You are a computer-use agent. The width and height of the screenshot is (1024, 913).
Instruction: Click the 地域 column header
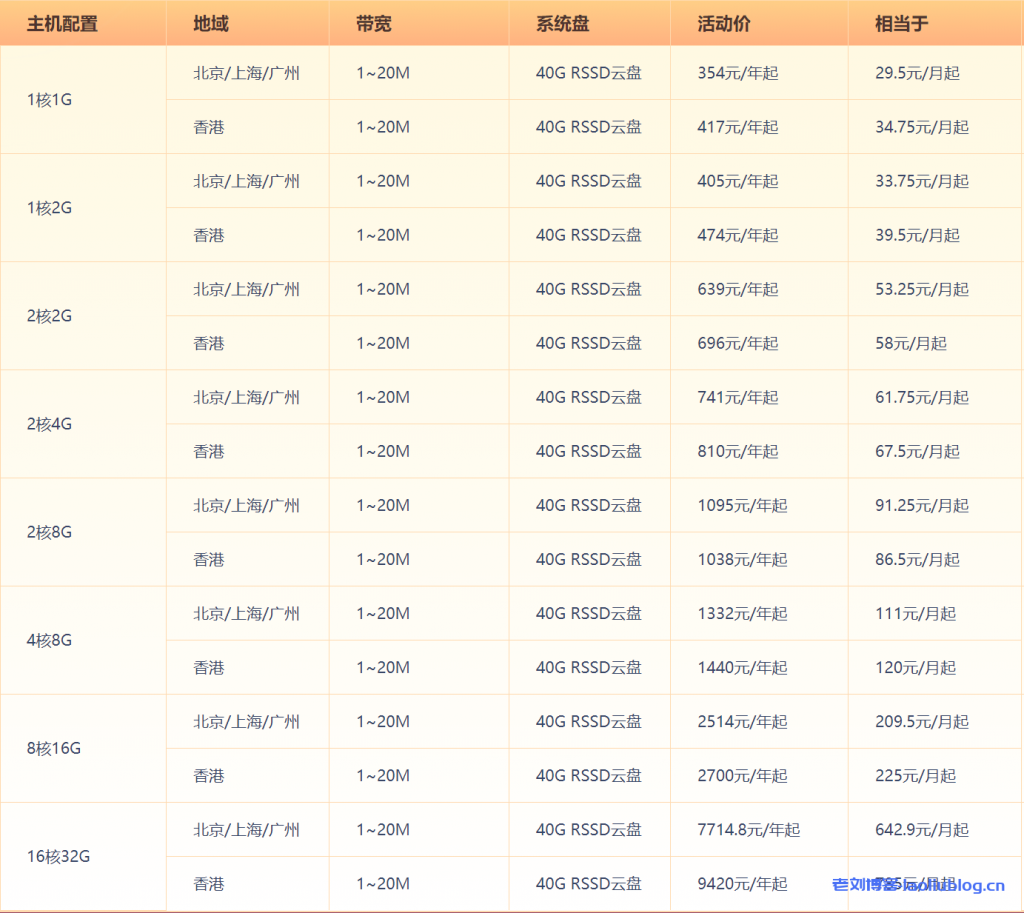(207, 22)
